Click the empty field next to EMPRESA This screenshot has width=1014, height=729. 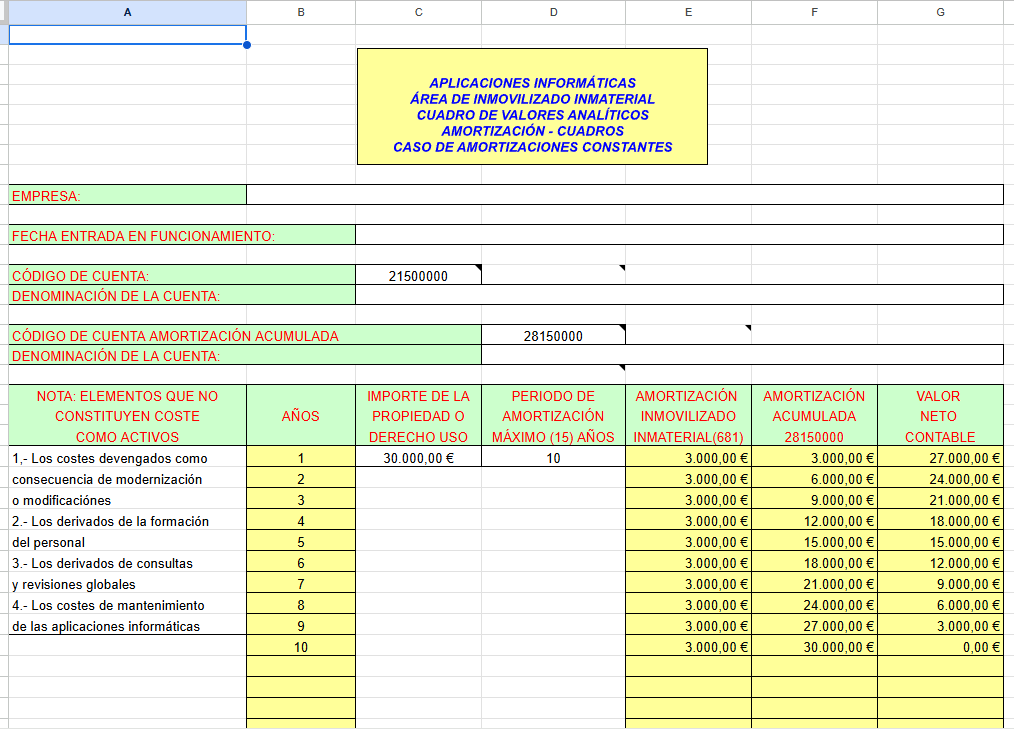(624, 195)
